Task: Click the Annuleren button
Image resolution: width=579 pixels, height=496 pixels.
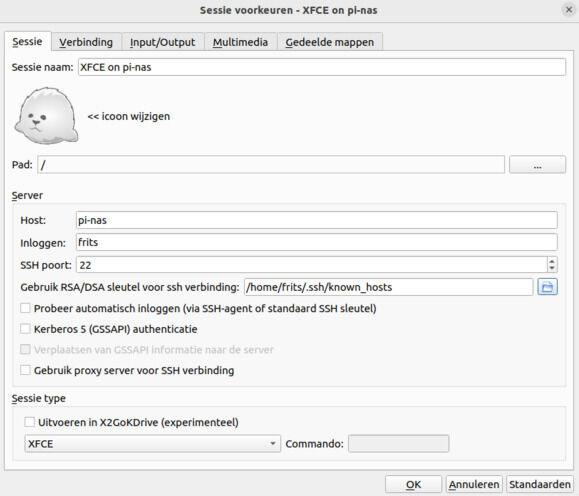Action: 474,485
